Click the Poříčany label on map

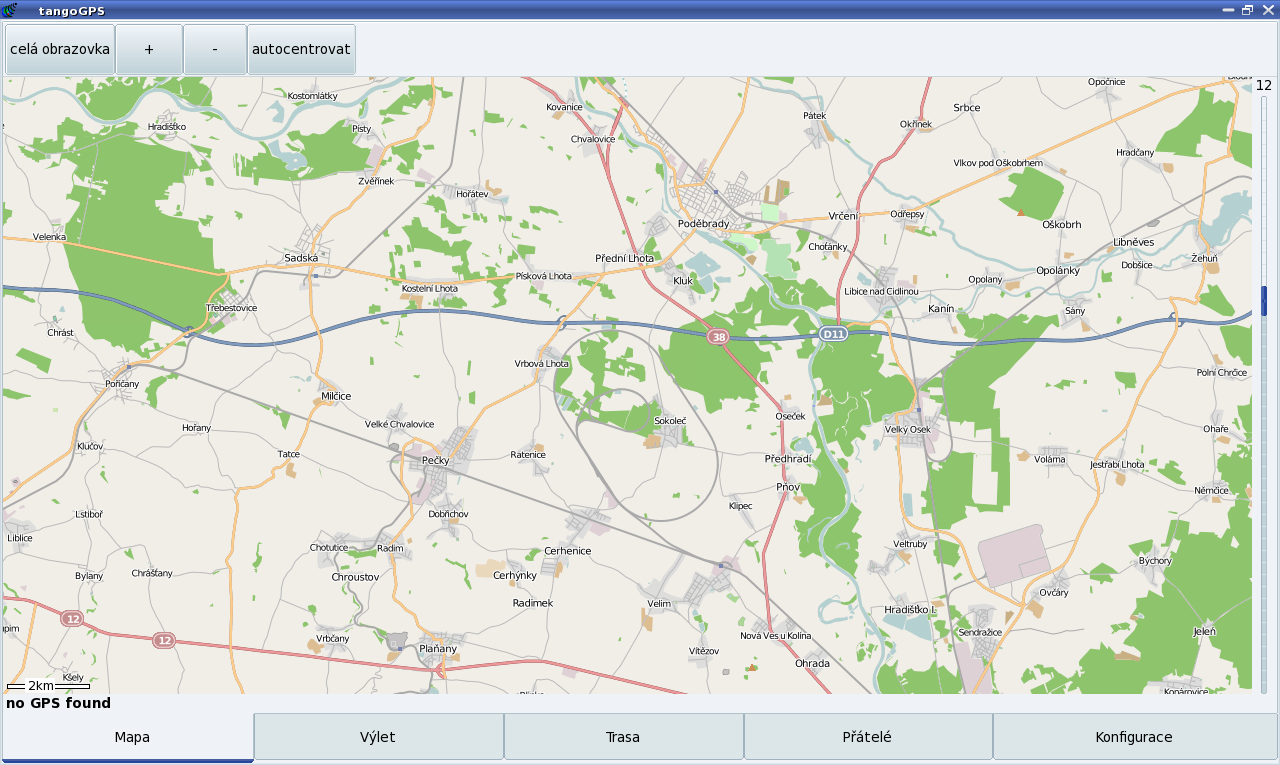122,385
